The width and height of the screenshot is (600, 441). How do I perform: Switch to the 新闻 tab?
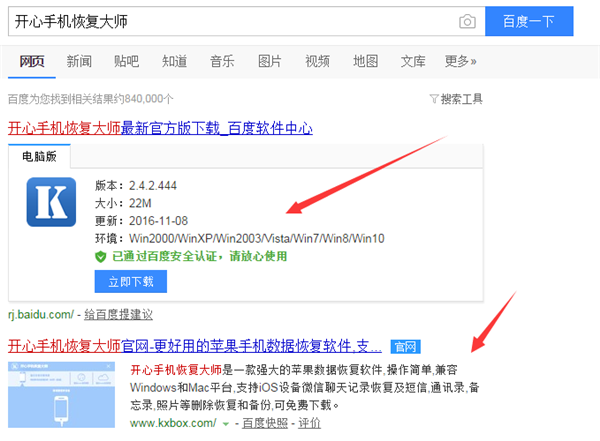pyautogui.click(x=79, y=62)
